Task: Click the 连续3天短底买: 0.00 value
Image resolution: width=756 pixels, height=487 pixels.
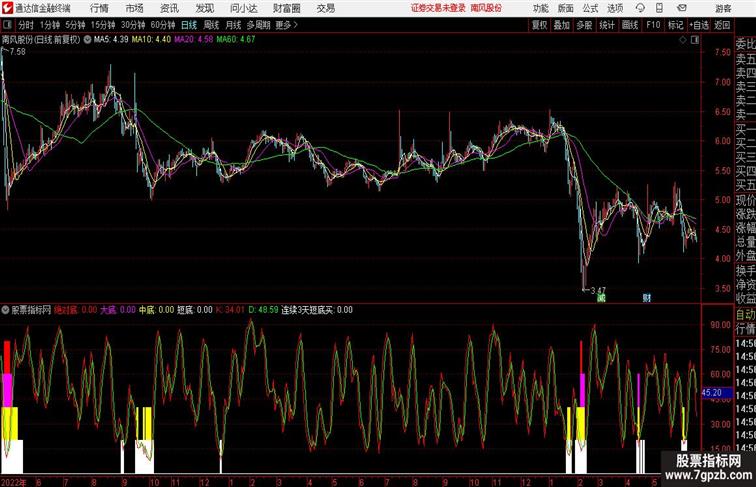Action: click(317, 310)
